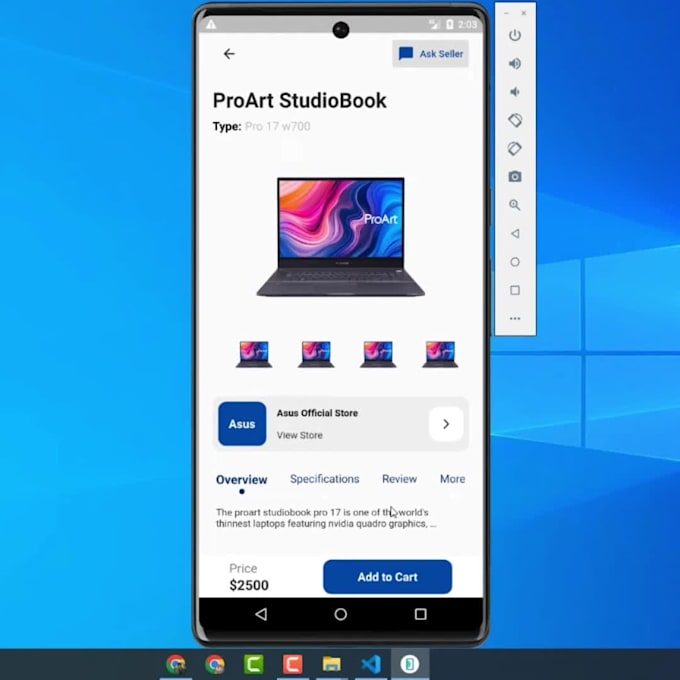Minimize the emulator toolbar window
The width and height of the screenshot is (680, 680).
506,13
